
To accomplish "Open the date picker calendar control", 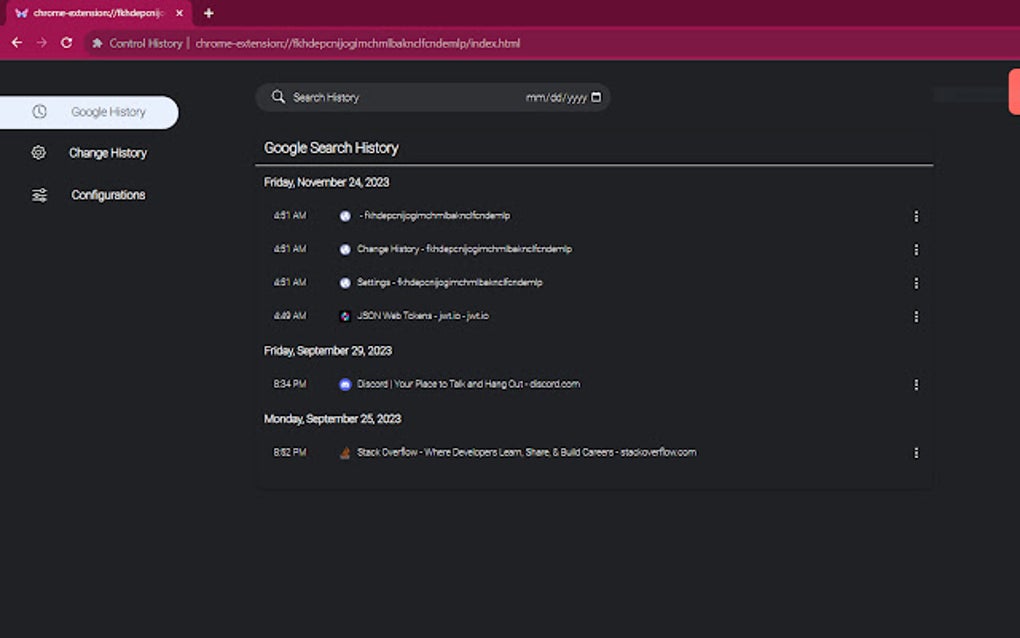I will [596, 97].
